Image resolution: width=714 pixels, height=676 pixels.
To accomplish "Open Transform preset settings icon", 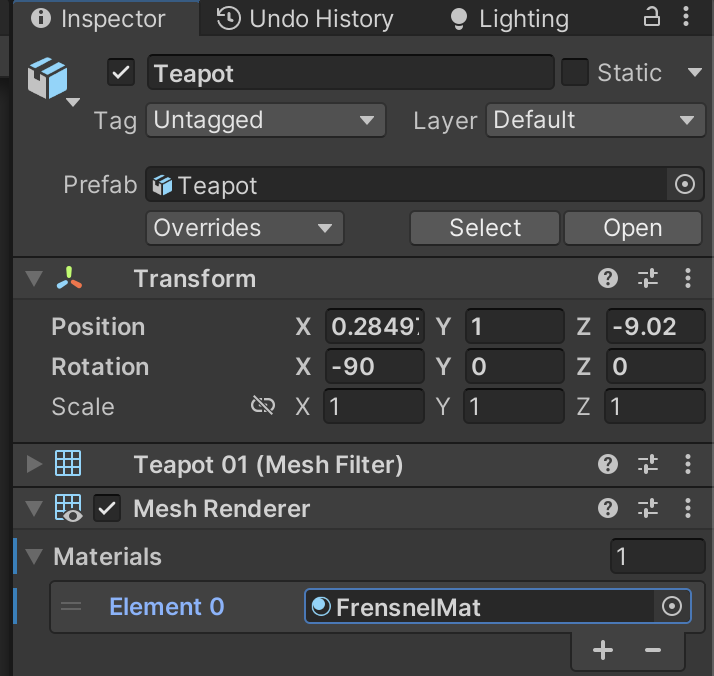I will point(648,279).
